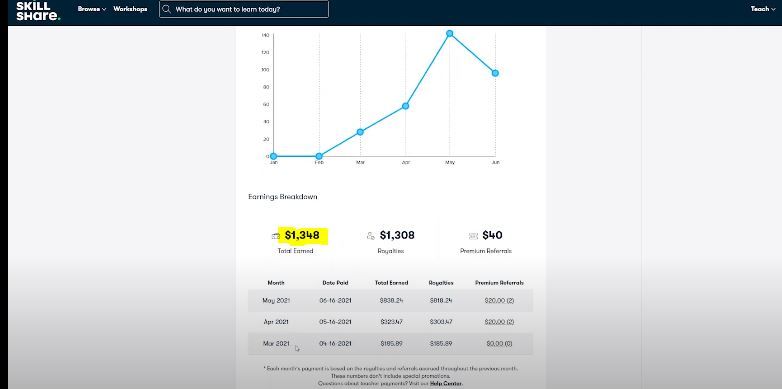The image size is (782, 389).
Task: Click the $20.00 (2) referrals link for Apr 2021
Action: [499, 322]
